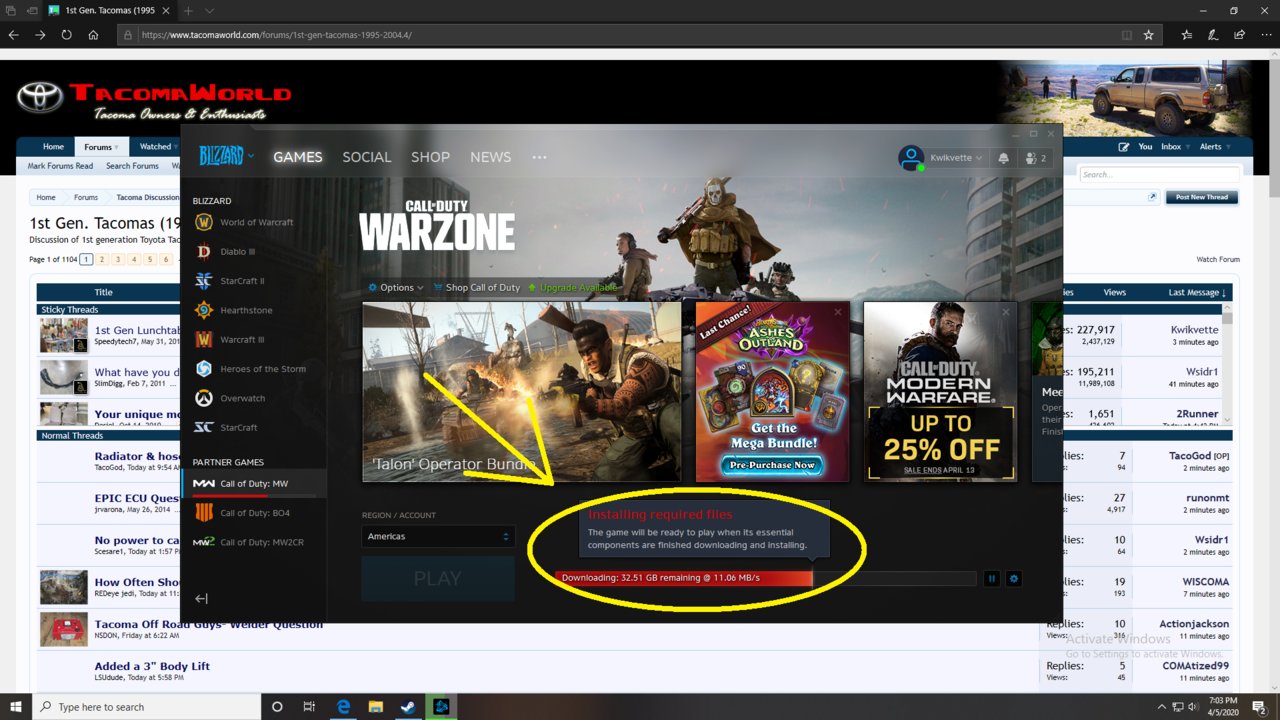Switch to the SOCIAL tab
Viewport: 1280px width, 720px height.
[x=367, y=157]
